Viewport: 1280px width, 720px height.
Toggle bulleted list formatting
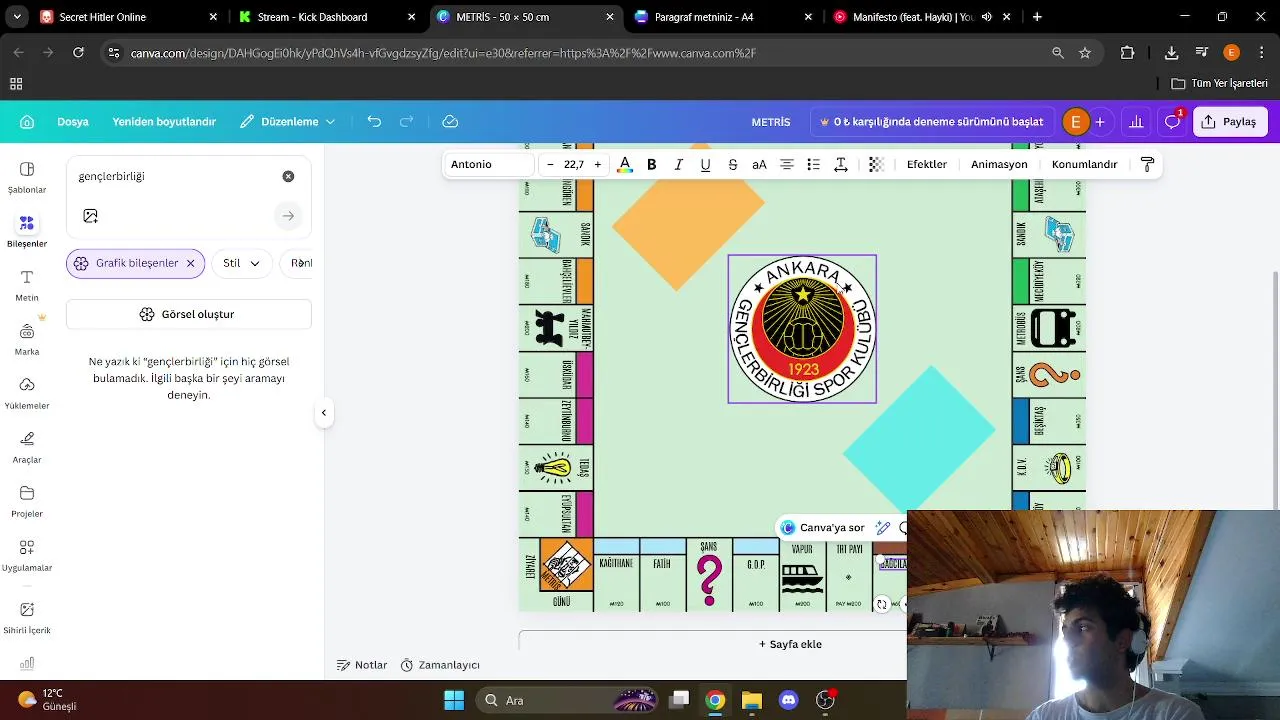pos(814,164)
